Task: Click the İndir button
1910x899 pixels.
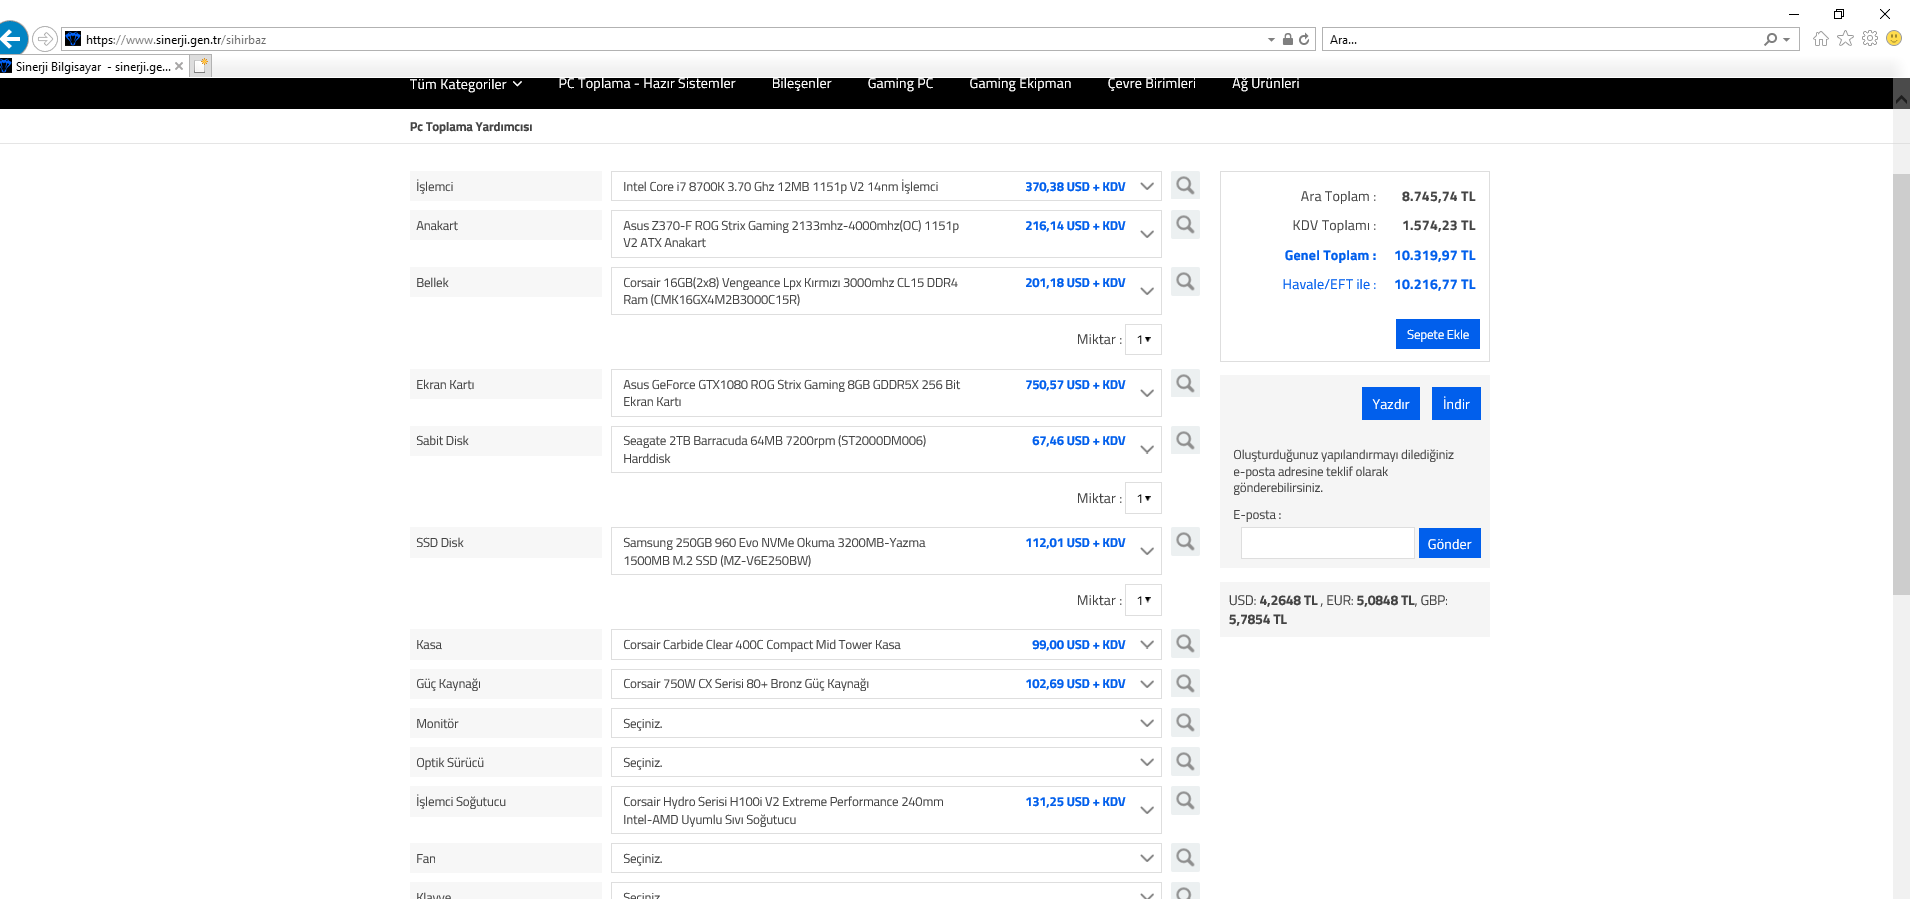Action: point(1456,403)
